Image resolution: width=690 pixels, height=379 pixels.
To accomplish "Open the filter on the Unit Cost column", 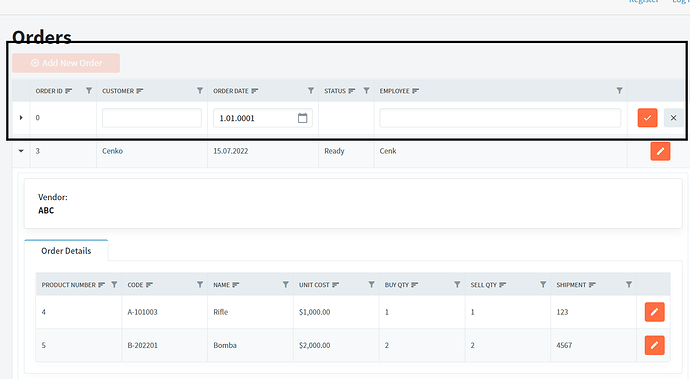I will [371, 285].
